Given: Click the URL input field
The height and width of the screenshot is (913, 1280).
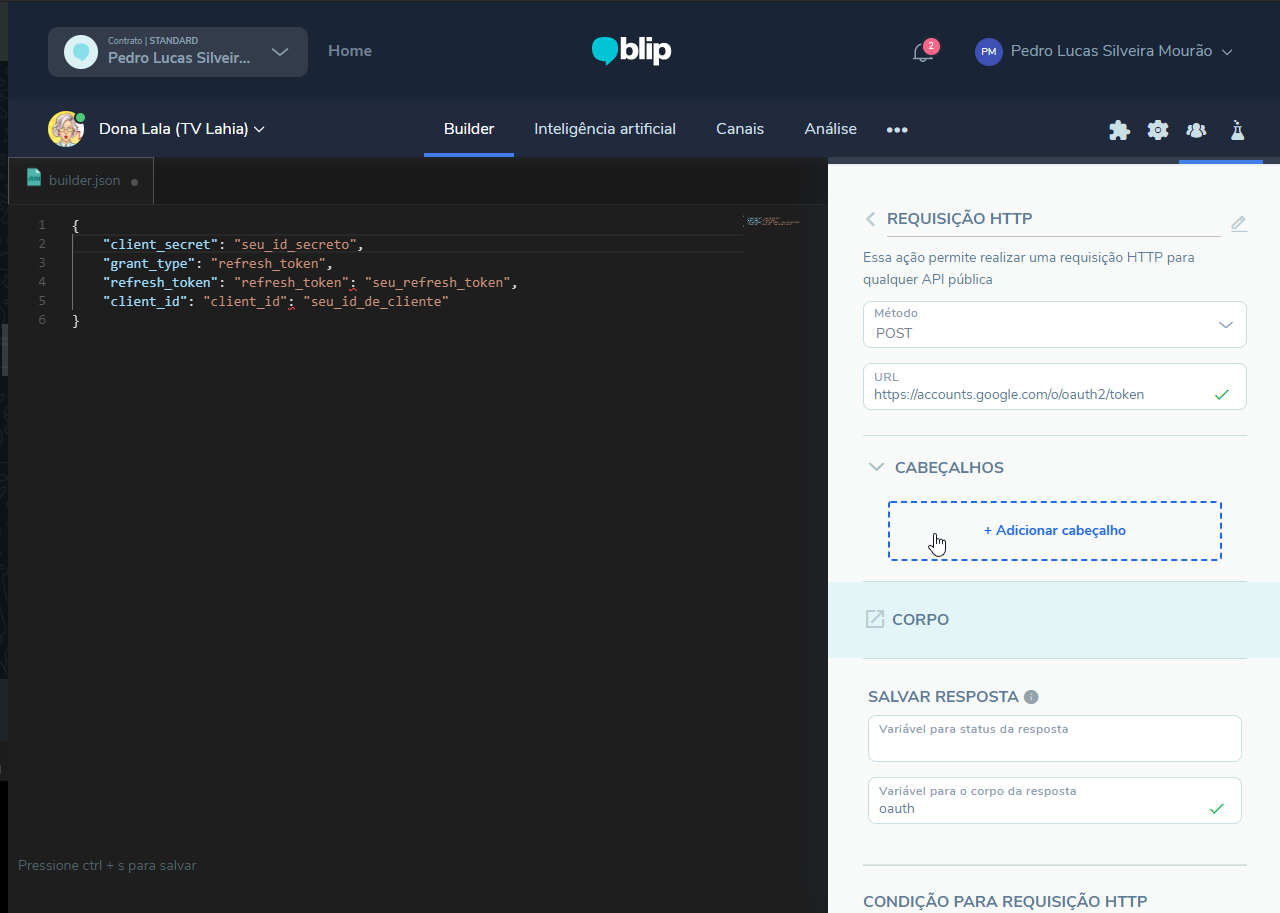Looking at the screenshot, I should pyautogui.click(x=1055, y=386).
